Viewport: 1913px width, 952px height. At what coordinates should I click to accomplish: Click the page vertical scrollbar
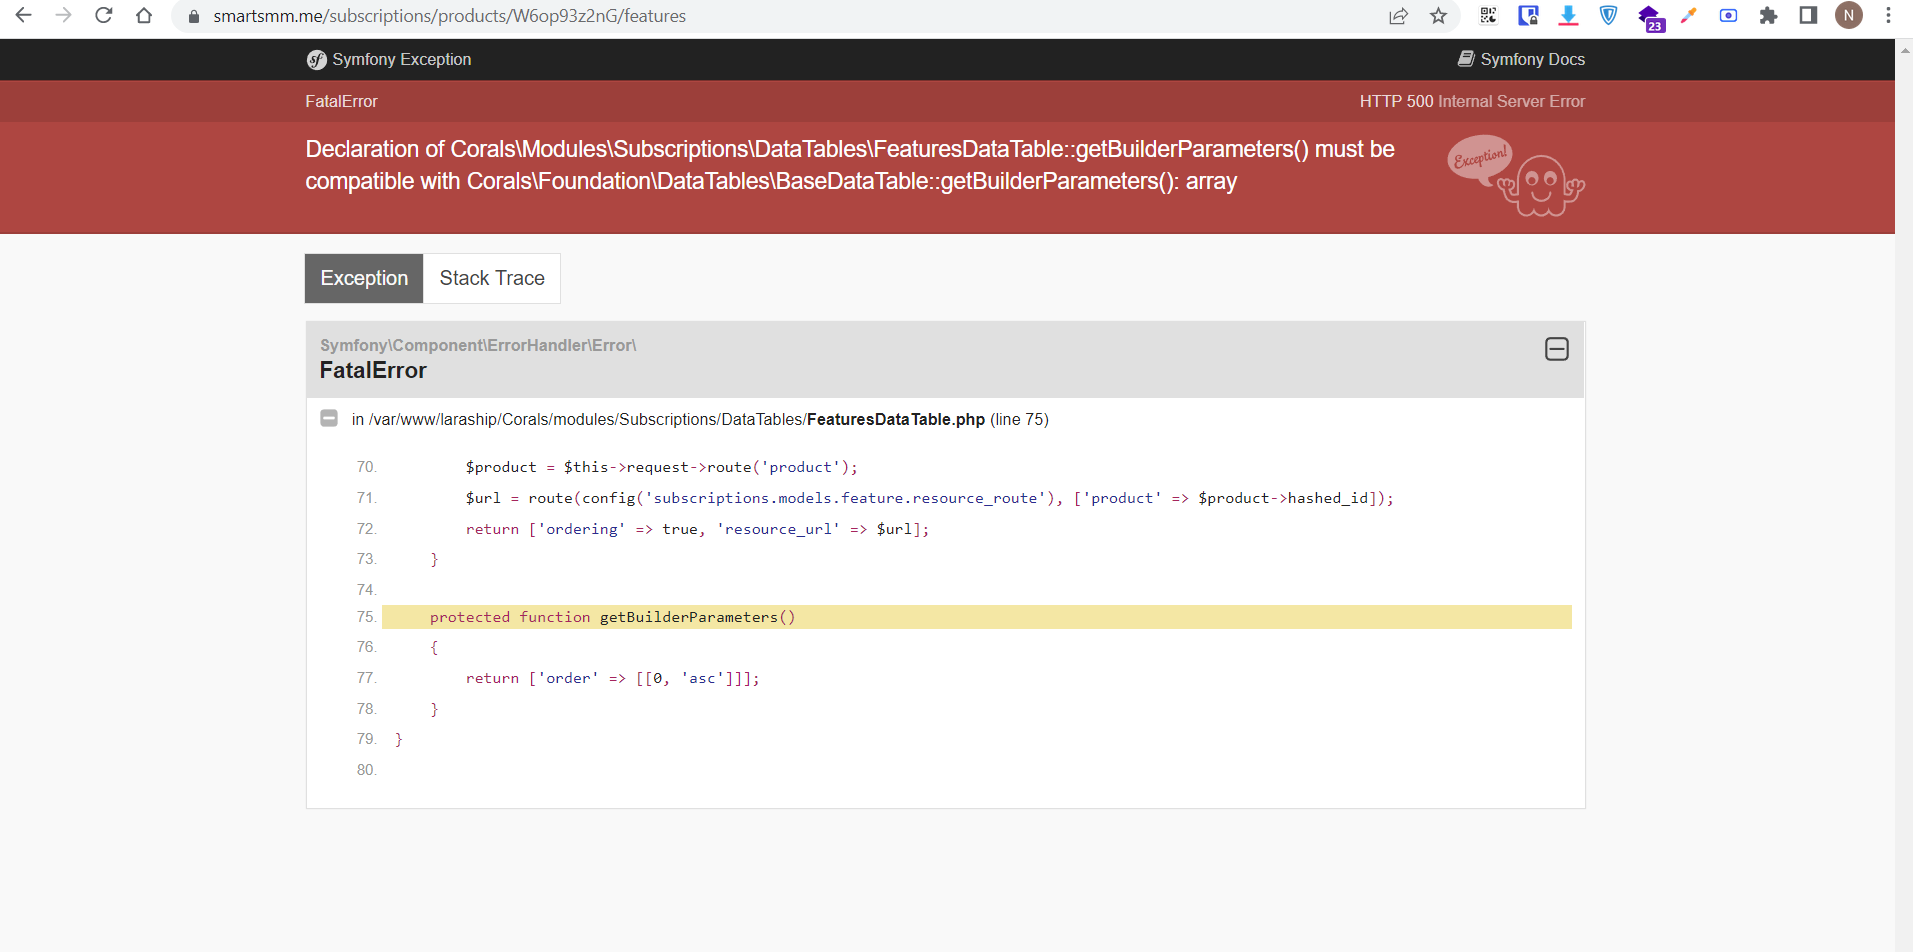point(1904,495)
